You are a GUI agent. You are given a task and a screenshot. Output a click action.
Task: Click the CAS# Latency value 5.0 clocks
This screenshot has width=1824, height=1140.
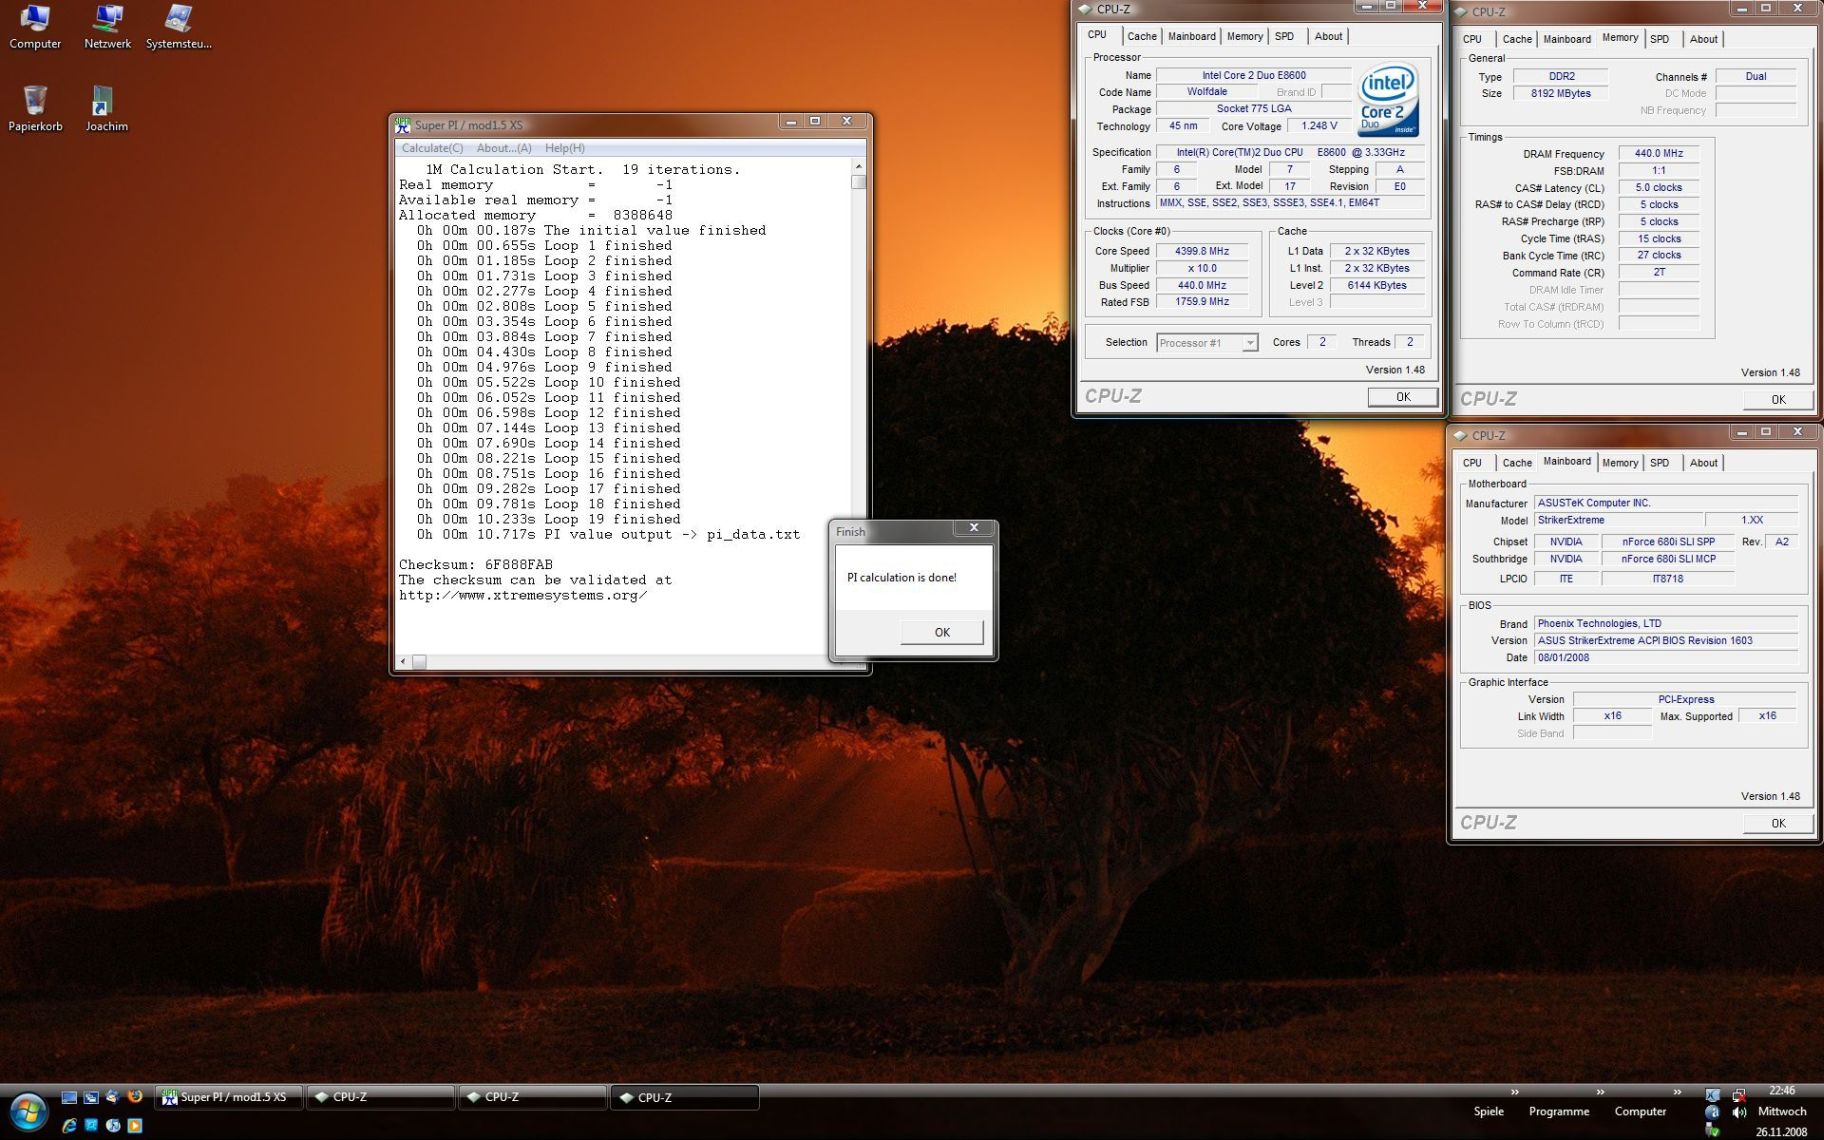pyautogui.click(x=1659, y=188)
